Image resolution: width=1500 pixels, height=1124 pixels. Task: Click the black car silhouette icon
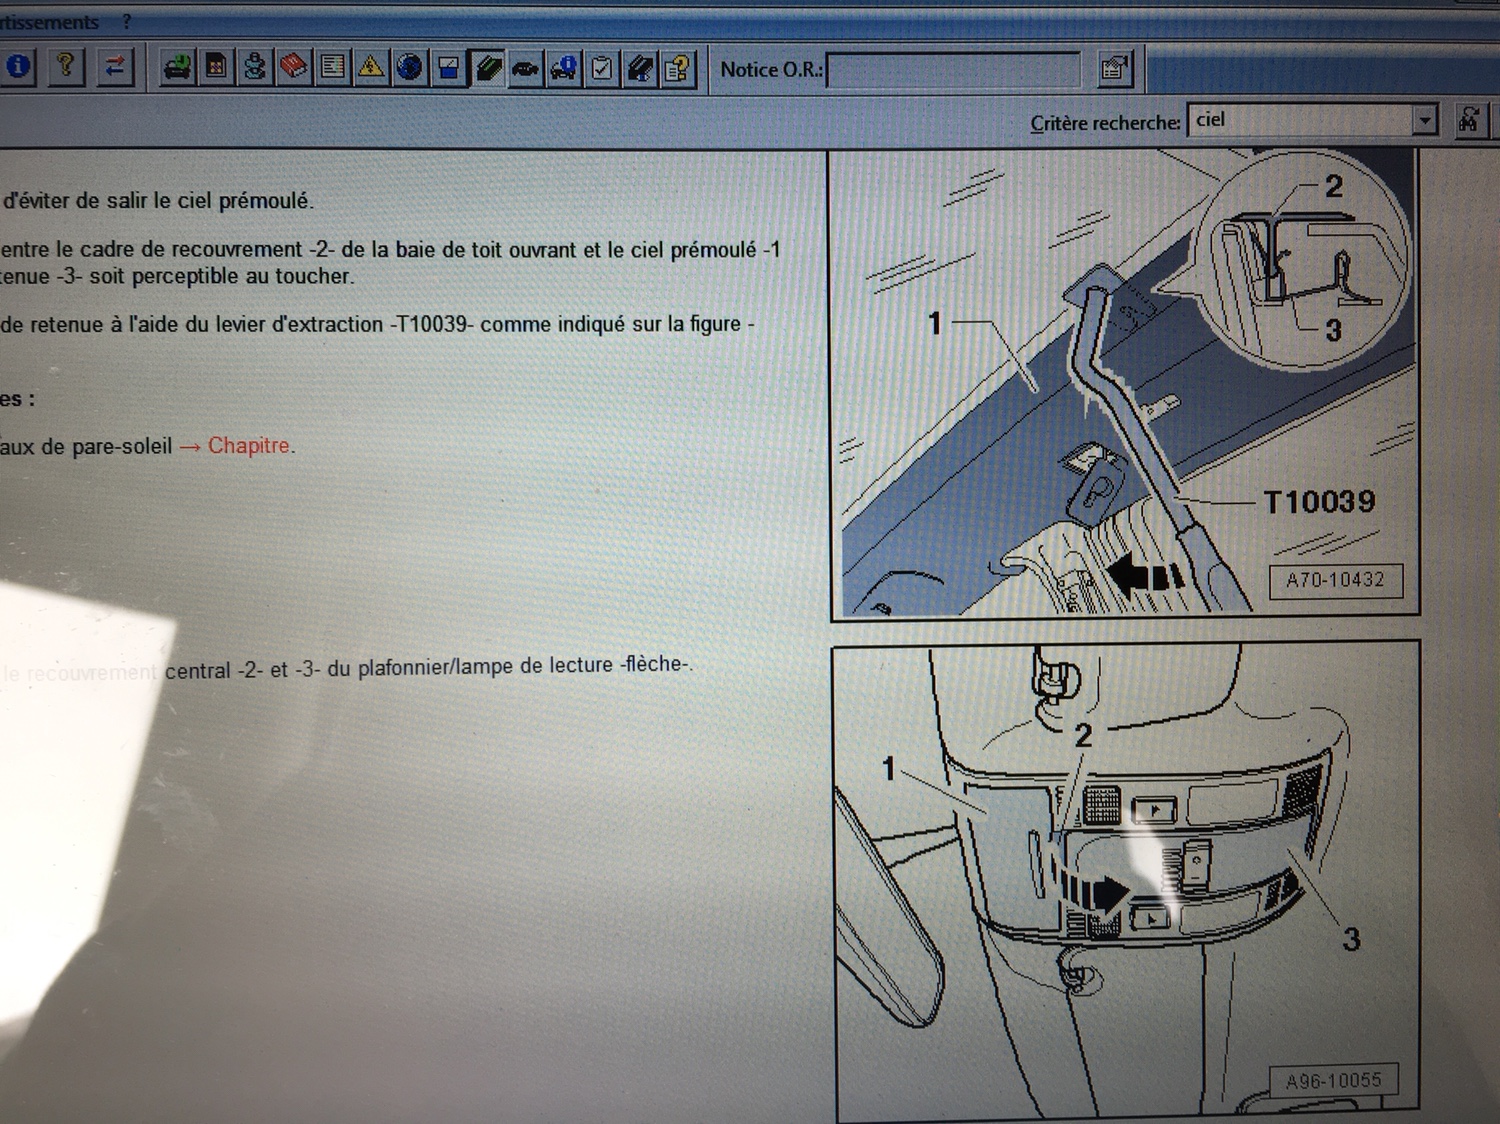click(525, 68)
